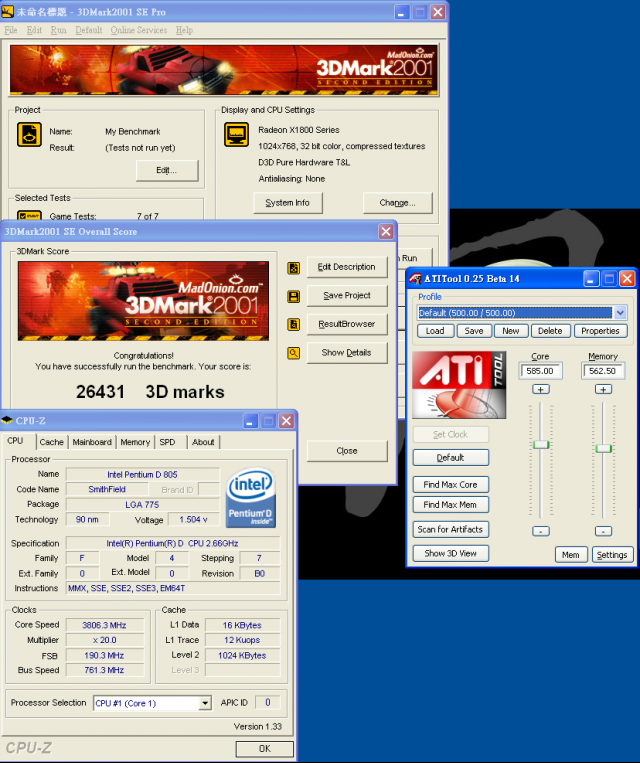Click the Mem button in ATITool

point(571,555)
